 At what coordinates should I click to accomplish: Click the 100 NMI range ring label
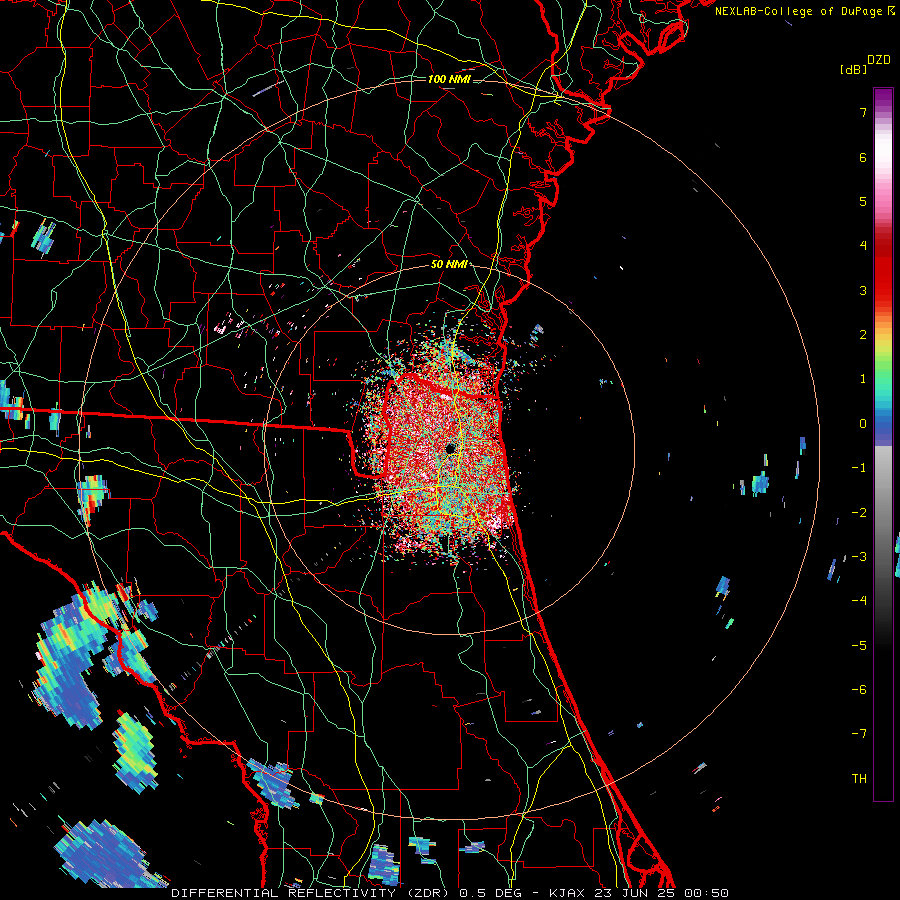[x=449, y=79]
